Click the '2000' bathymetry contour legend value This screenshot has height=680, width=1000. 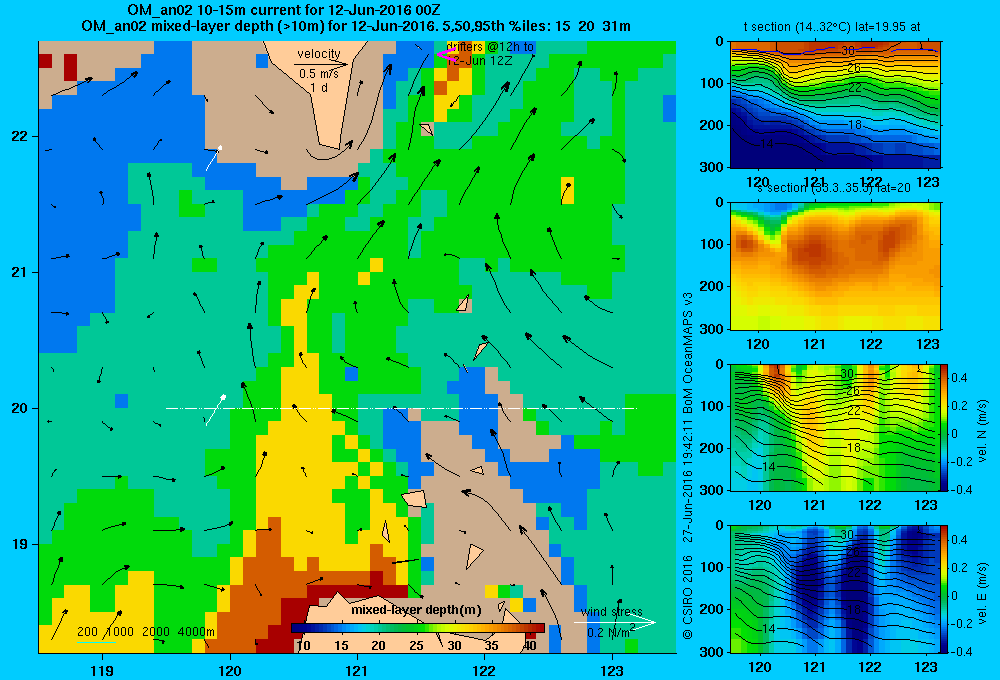tap(156, 632)
